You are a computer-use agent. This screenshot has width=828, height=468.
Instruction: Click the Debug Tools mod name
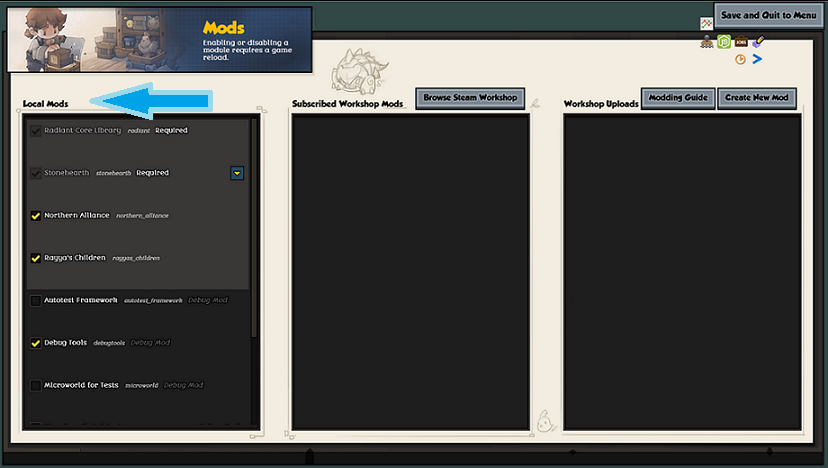(x=65, y=343)
